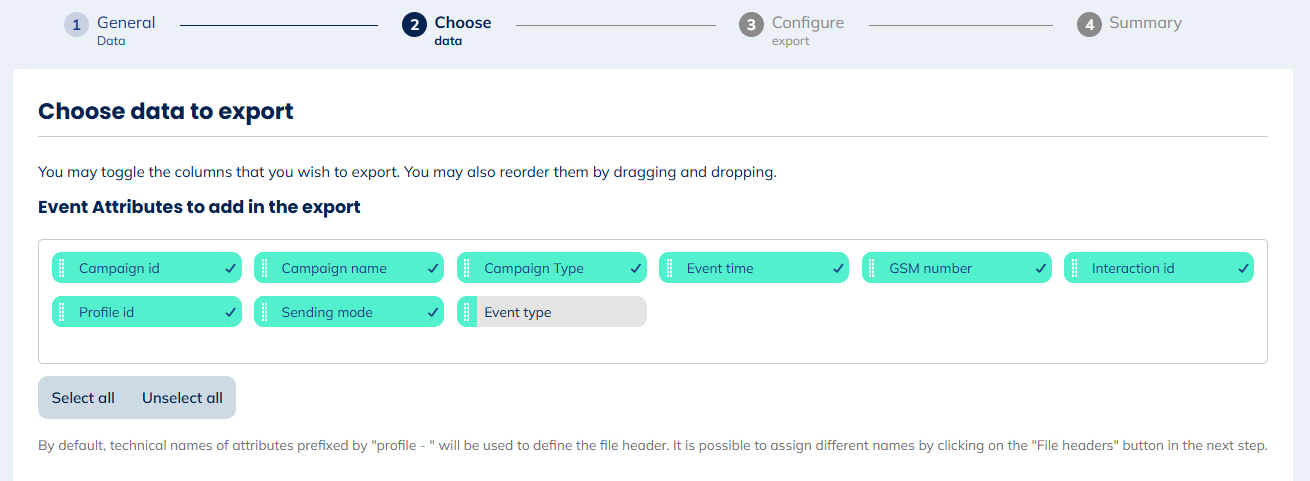Click drag handle of Campaign id chip
Viewport: 1310px width, 481px height.
(x=62, y=268)
